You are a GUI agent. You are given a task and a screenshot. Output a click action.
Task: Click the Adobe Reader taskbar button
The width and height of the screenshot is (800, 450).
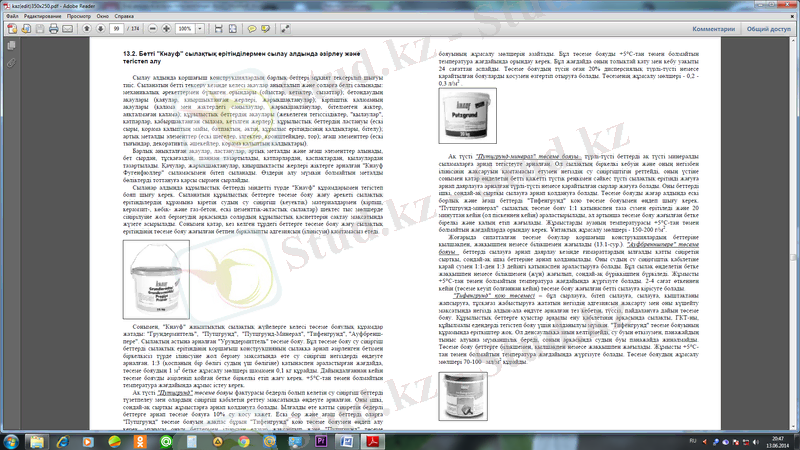pos(373,442)
